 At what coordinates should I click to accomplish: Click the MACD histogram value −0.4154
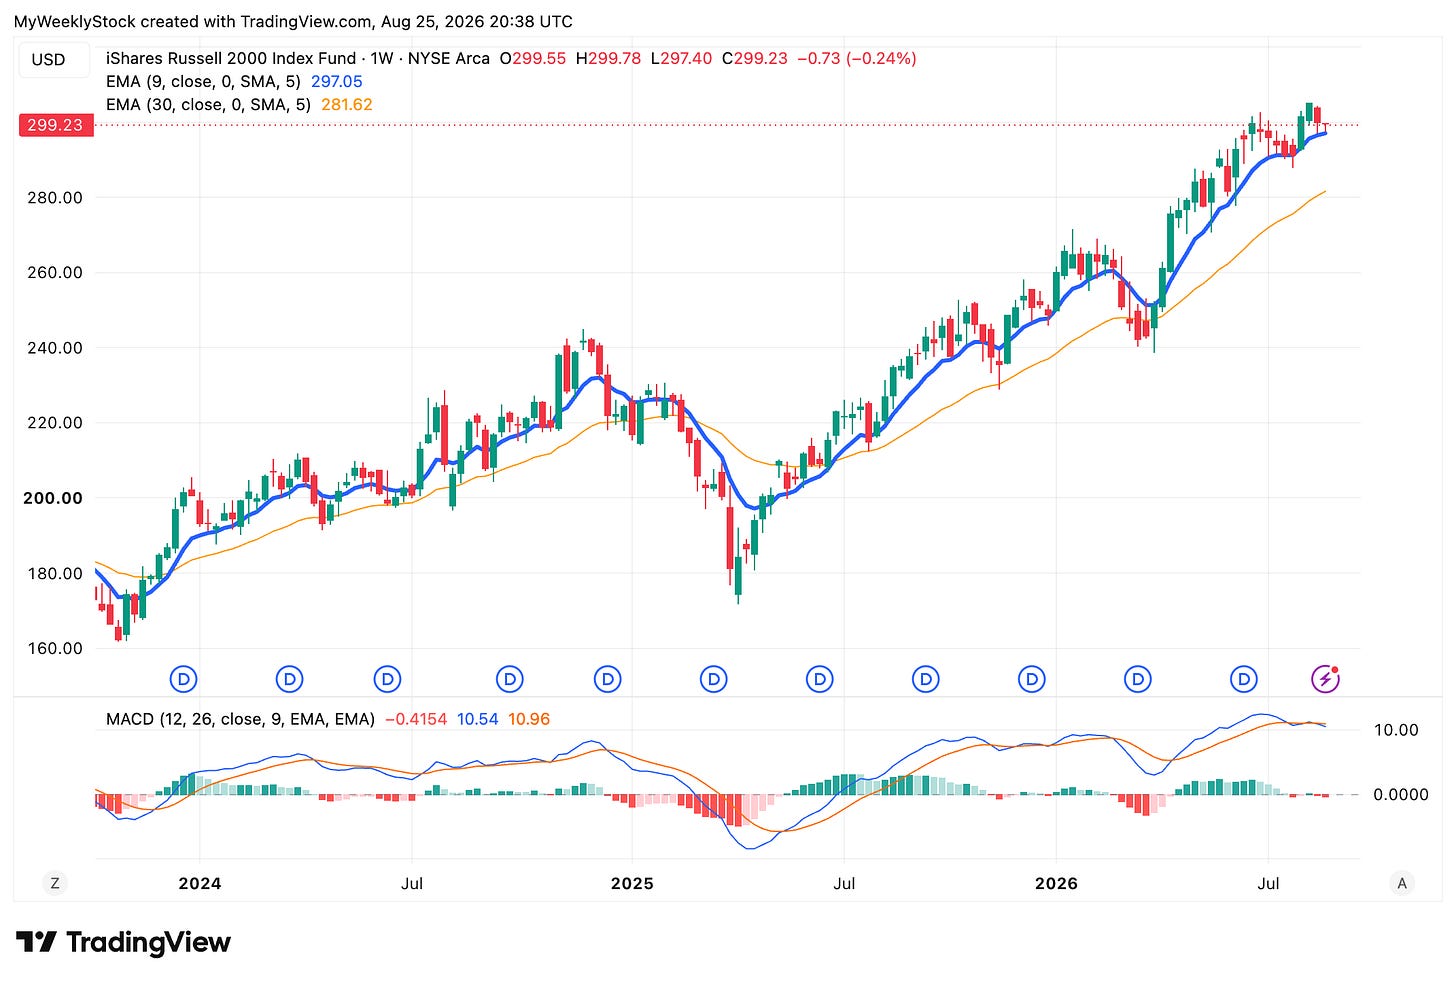(x=416, y=719)
